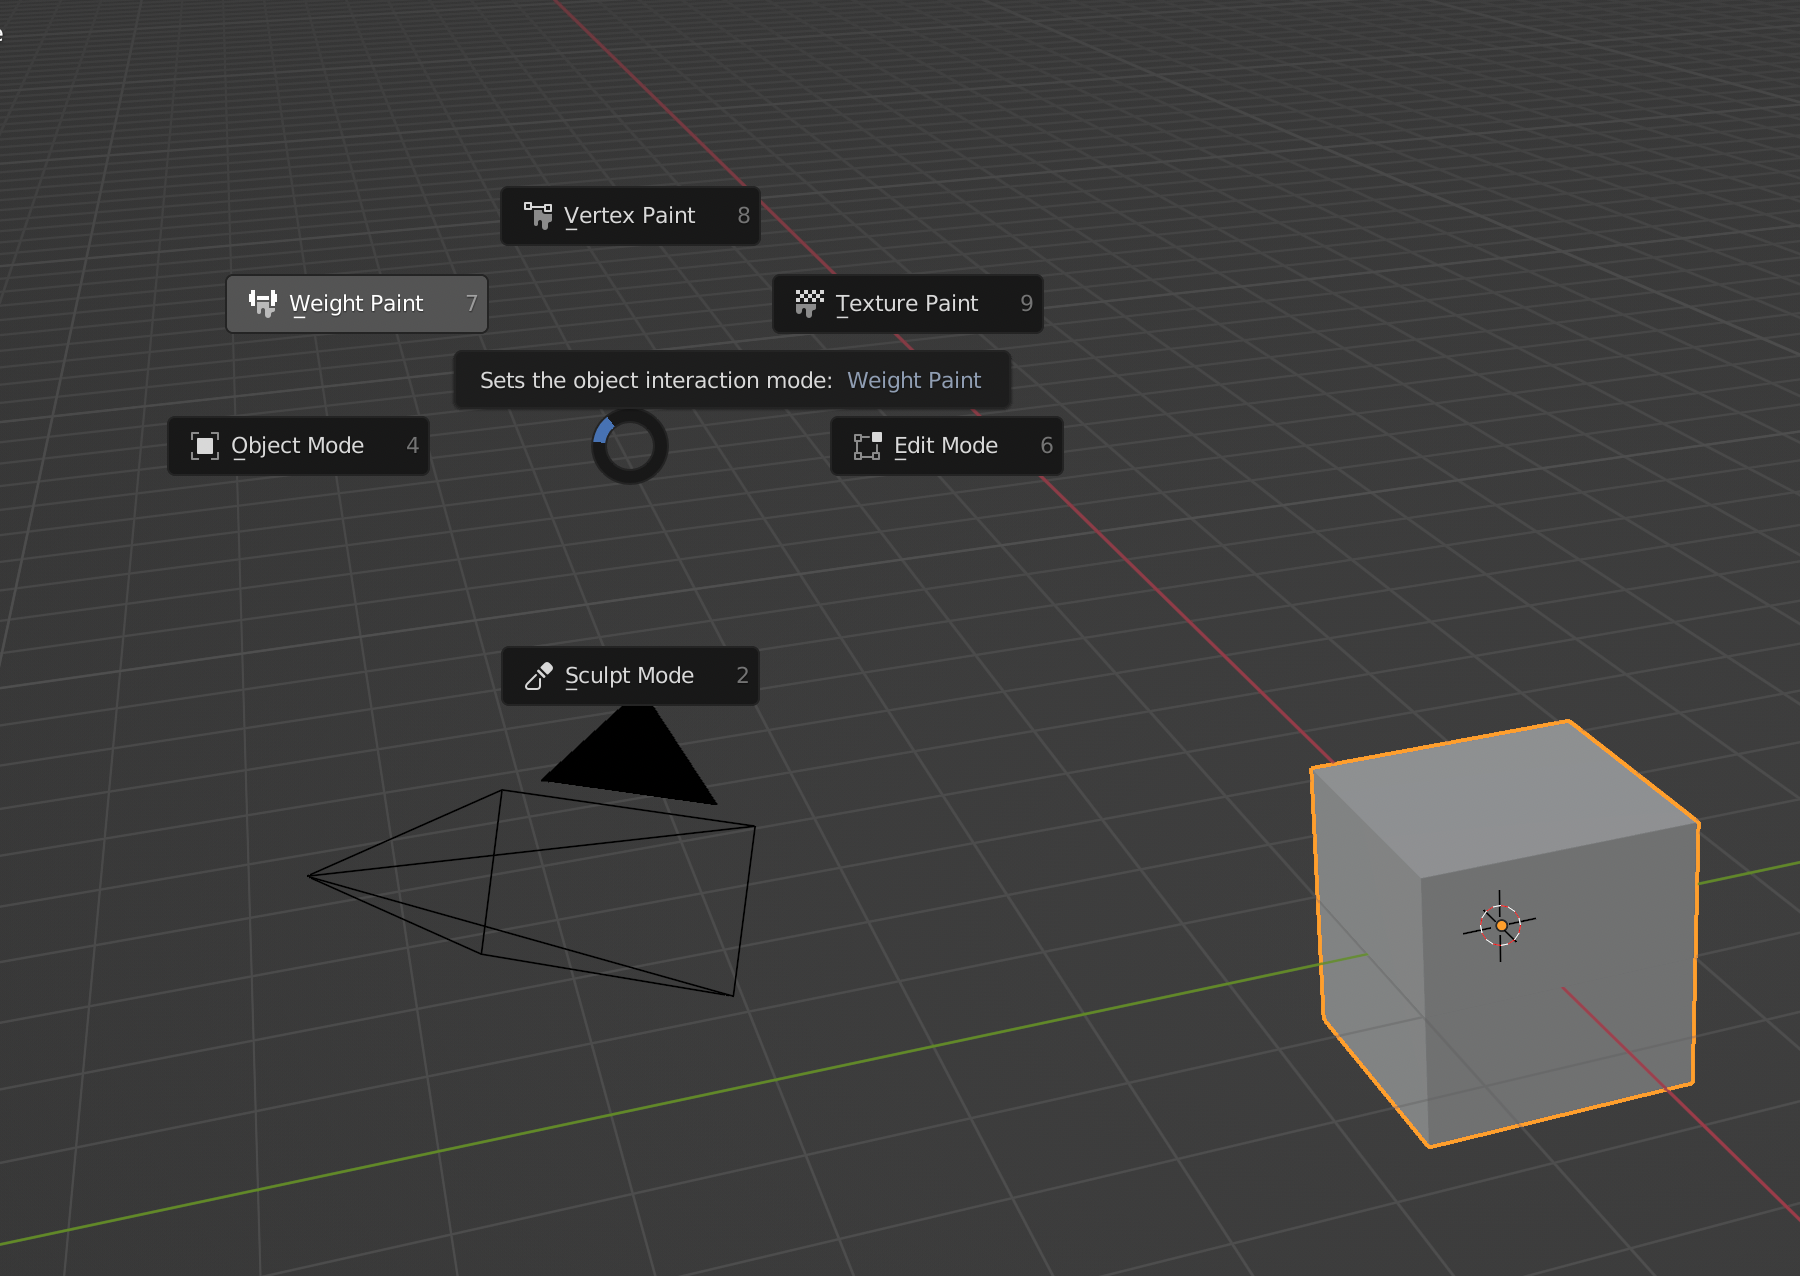Click the Edit Mode vertices icon
This screenshot has height=1276, width=1800.
pyautogui.click(x=867, y=446)
